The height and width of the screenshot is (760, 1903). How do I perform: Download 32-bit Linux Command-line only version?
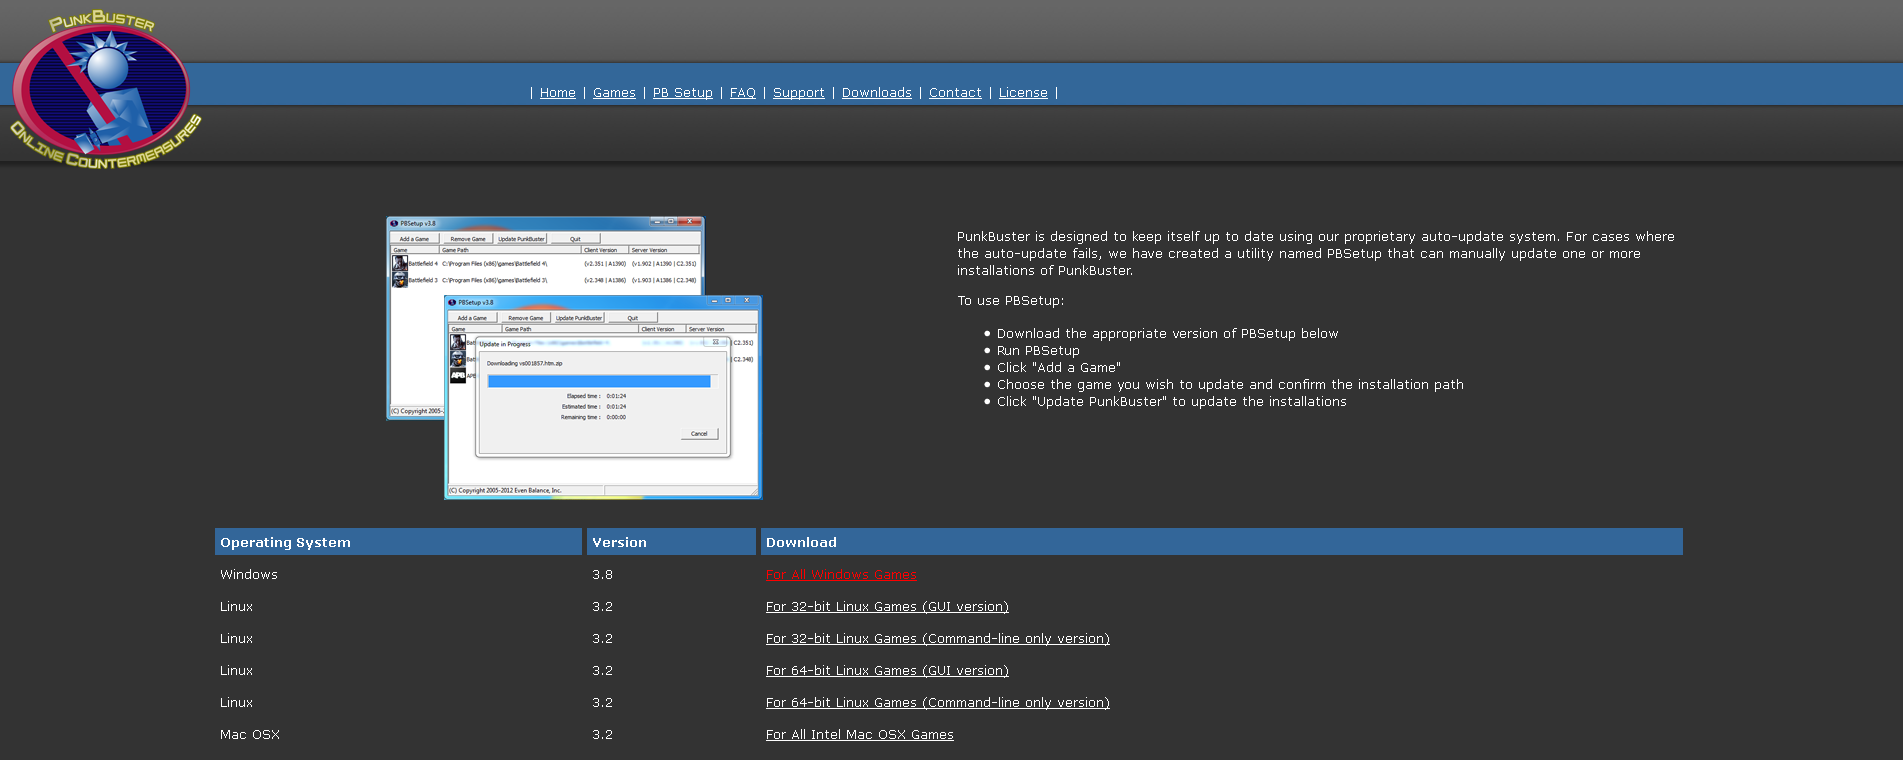pos(938,639)
